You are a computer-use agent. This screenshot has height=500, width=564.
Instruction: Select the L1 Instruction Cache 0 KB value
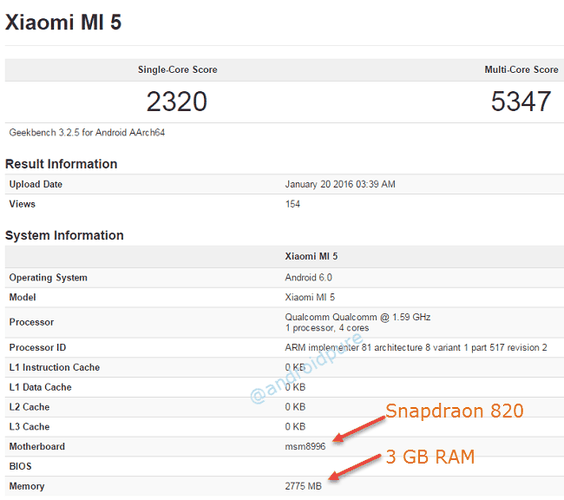[295, 367]
